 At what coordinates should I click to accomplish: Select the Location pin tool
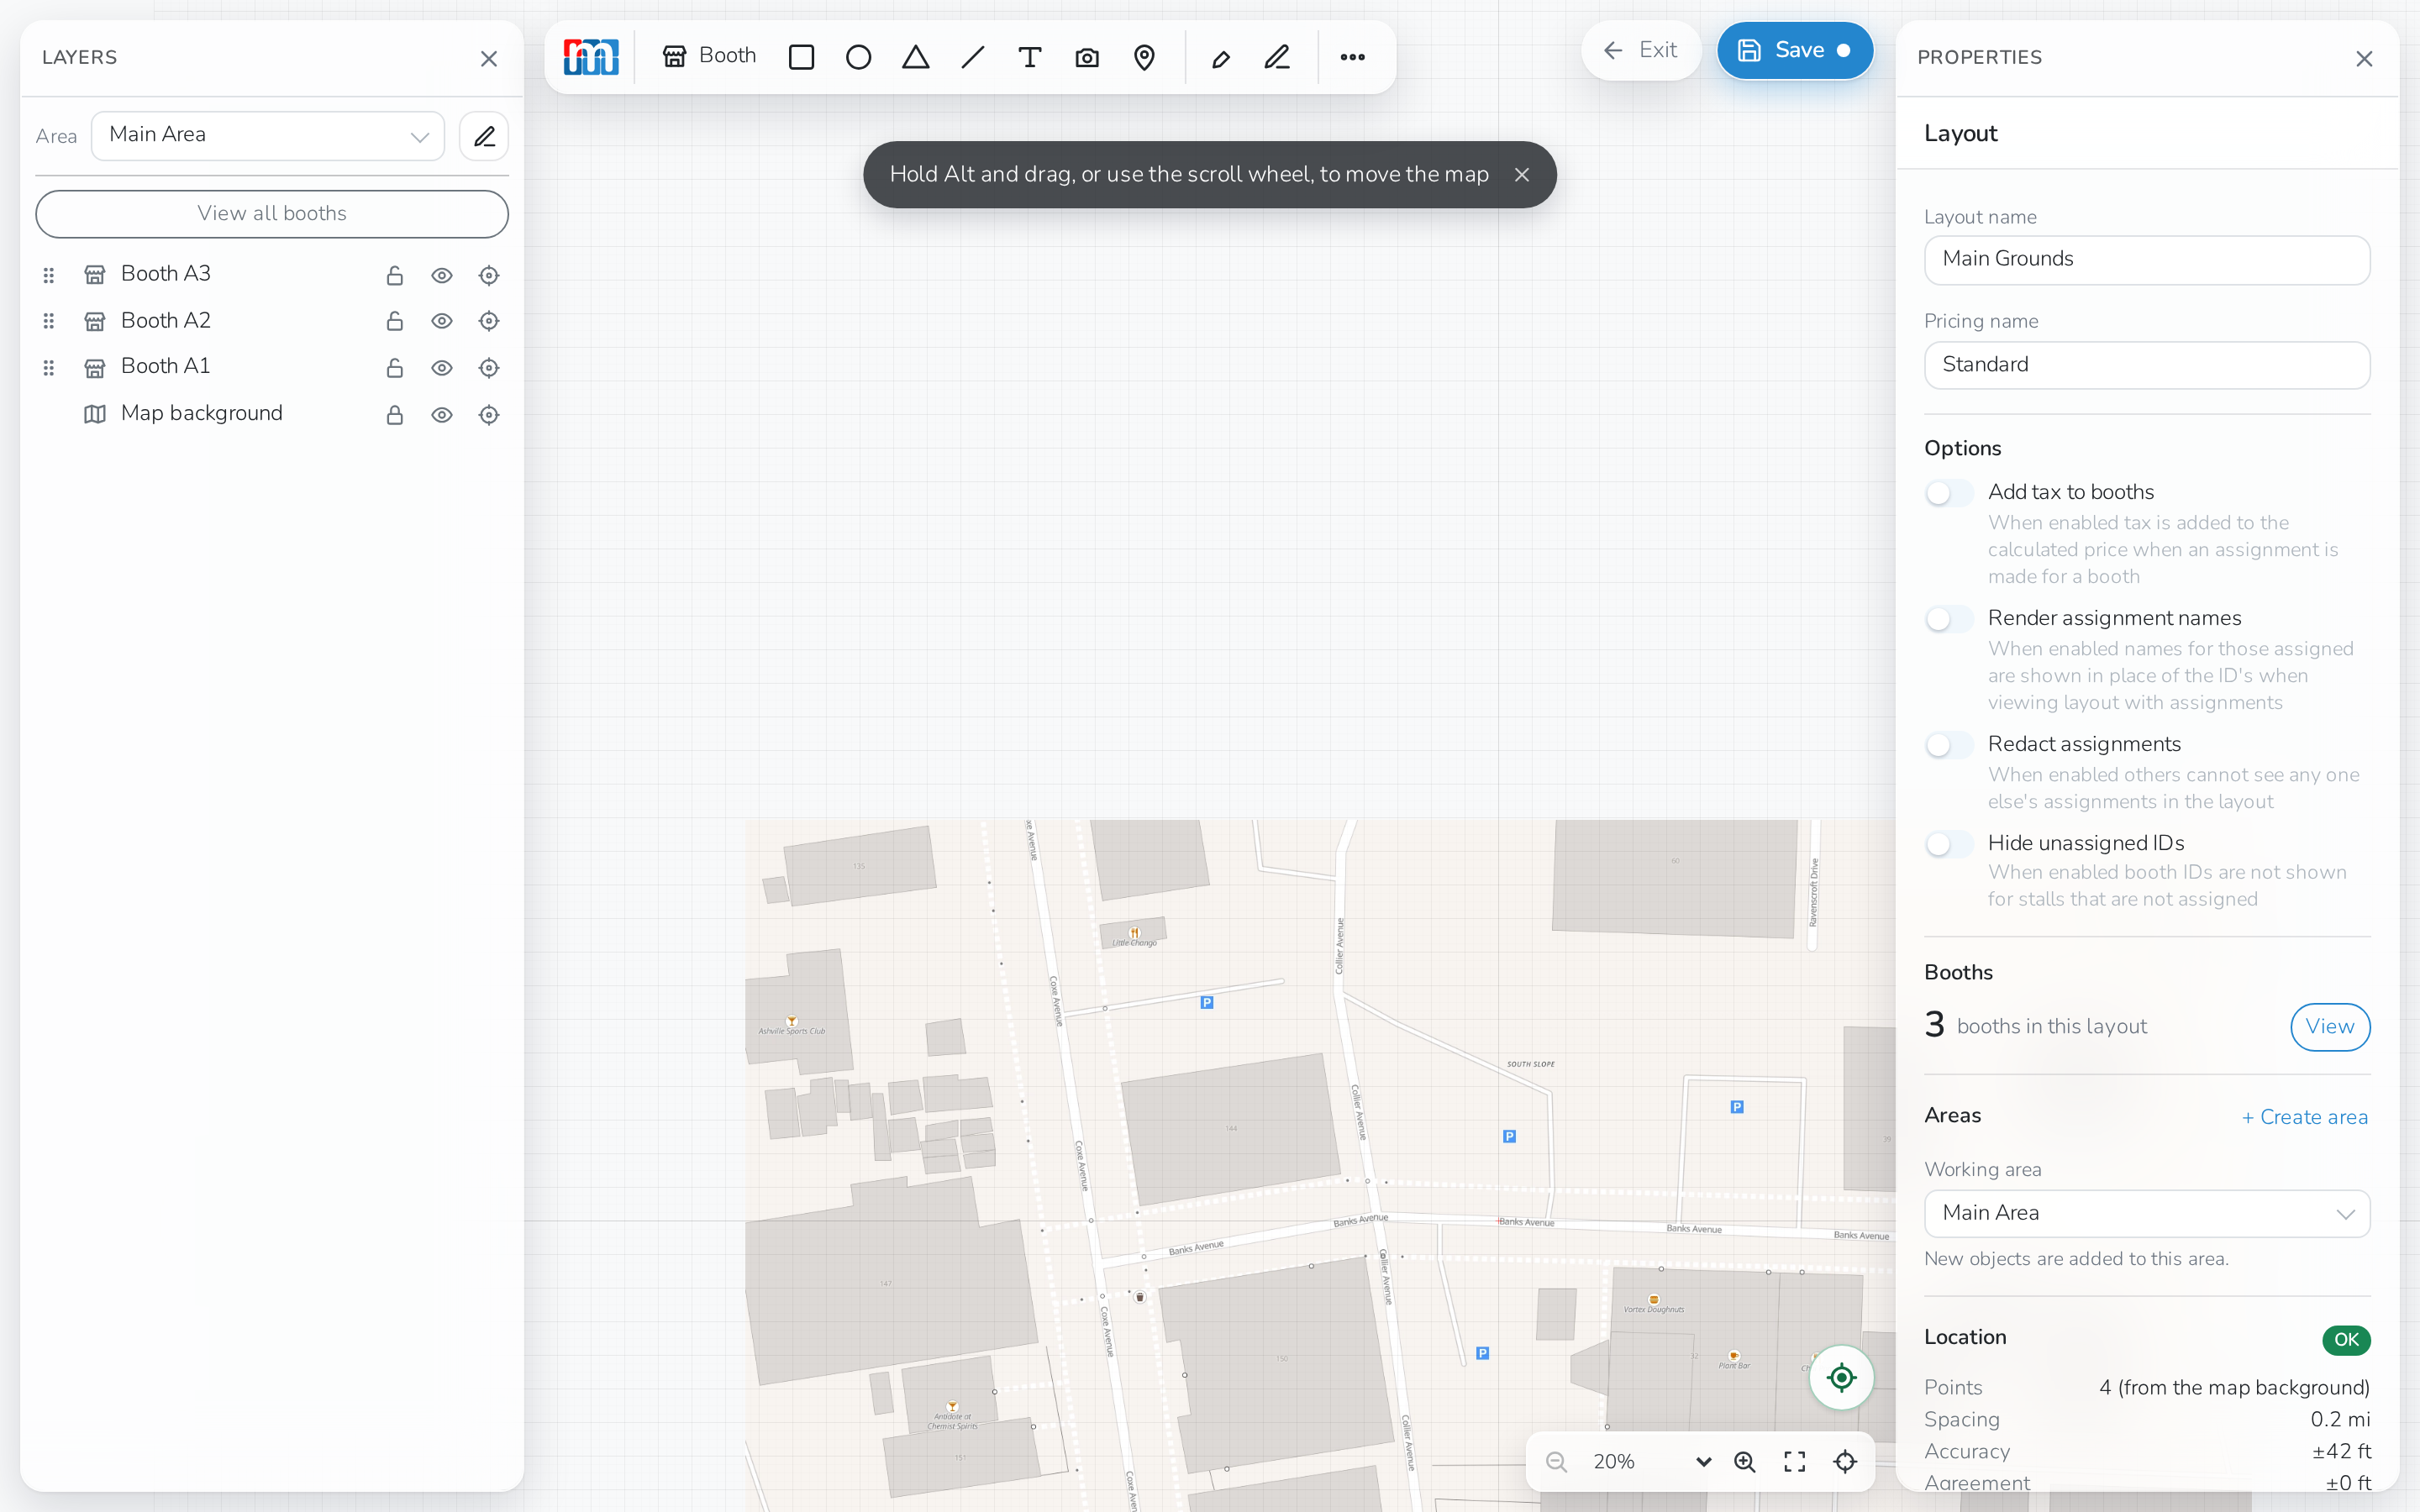coord(1144,57)
